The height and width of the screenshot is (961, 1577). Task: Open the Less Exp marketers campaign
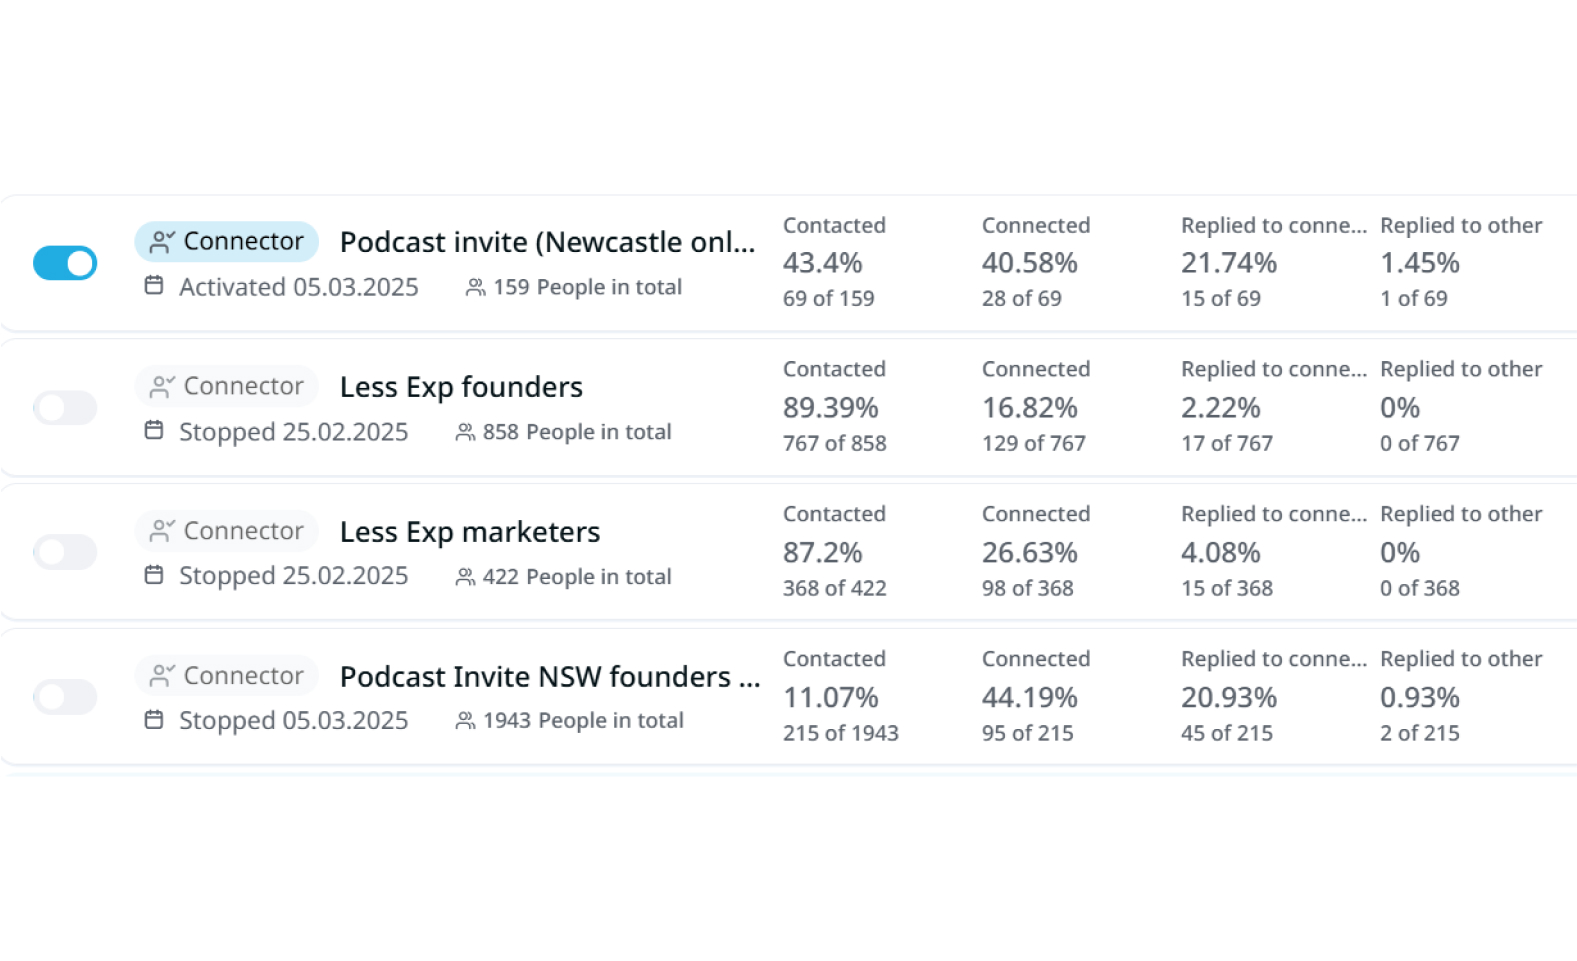coord(470,532)
